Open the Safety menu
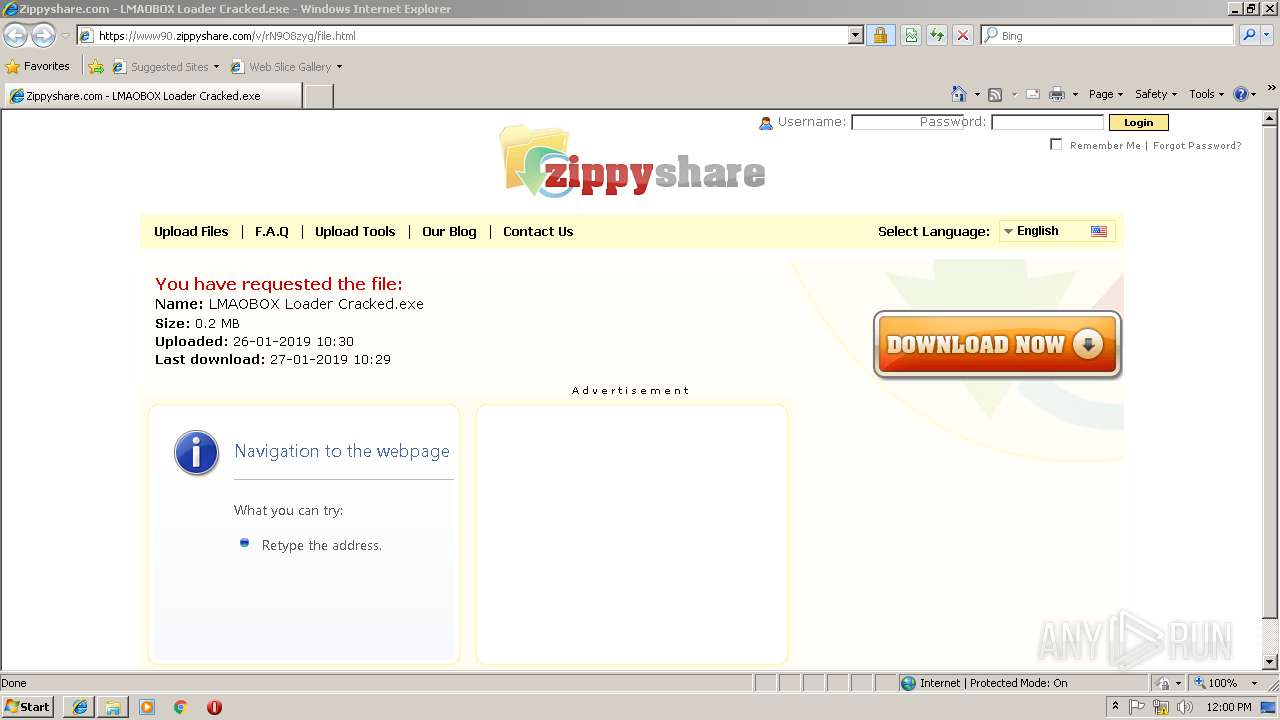1280x720 pixels. click(x=1156, y=94)
